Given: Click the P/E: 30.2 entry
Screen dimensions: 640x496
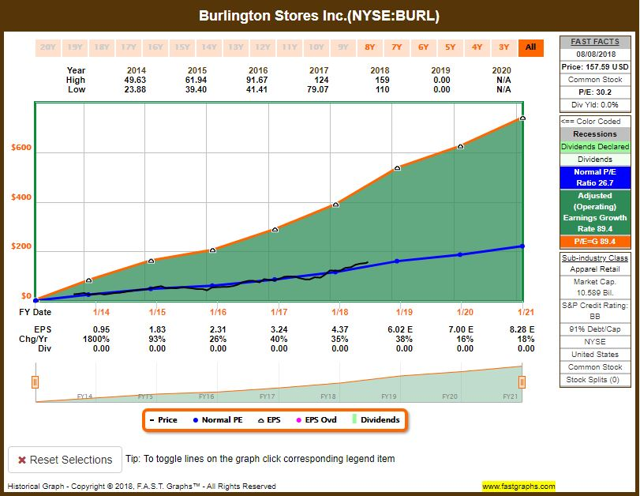Looking at the screenshot, I should tap(595, 92).
